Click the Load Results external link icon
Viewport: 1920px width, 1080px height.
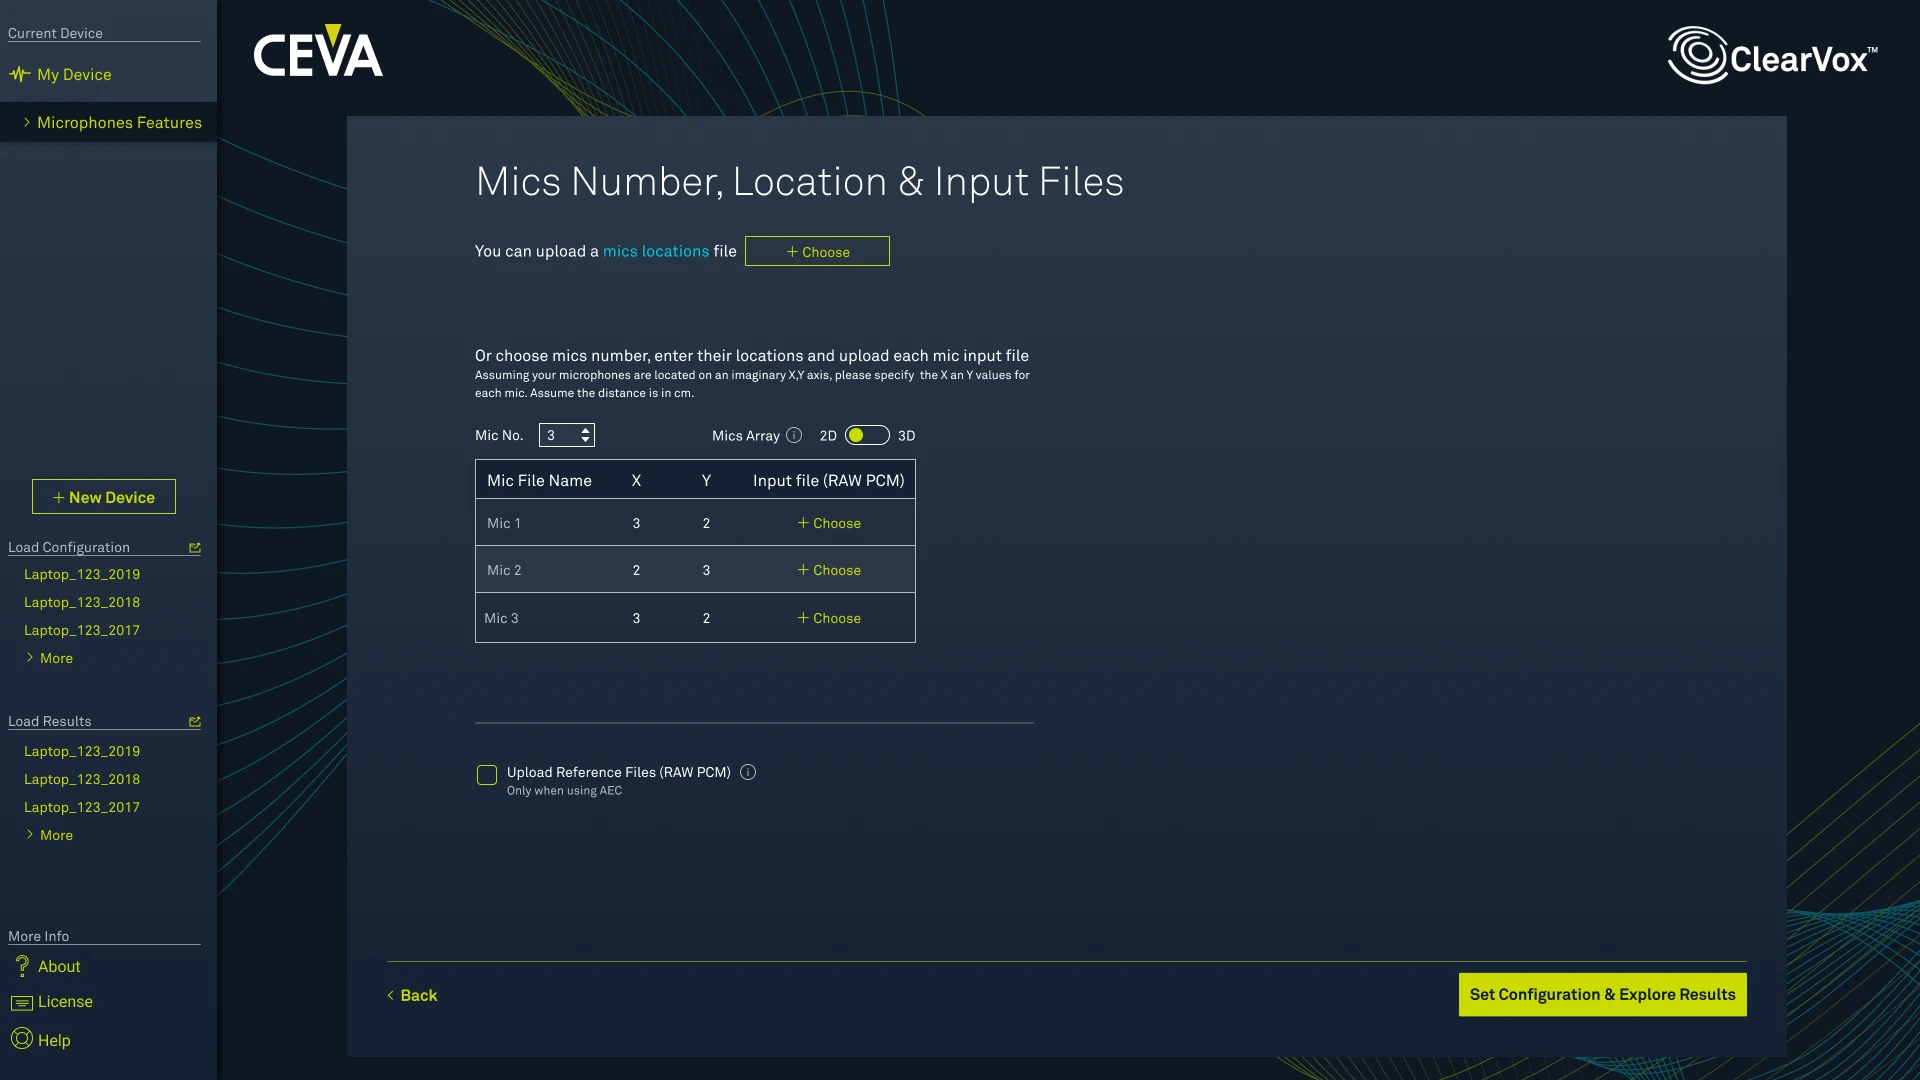195,722
